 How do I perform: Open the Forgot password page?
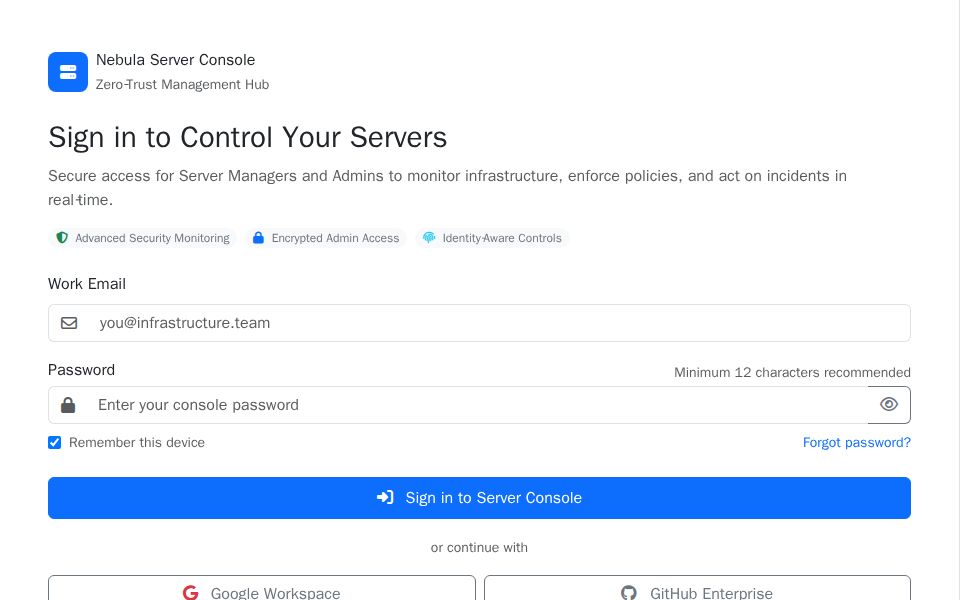[857, 442]
